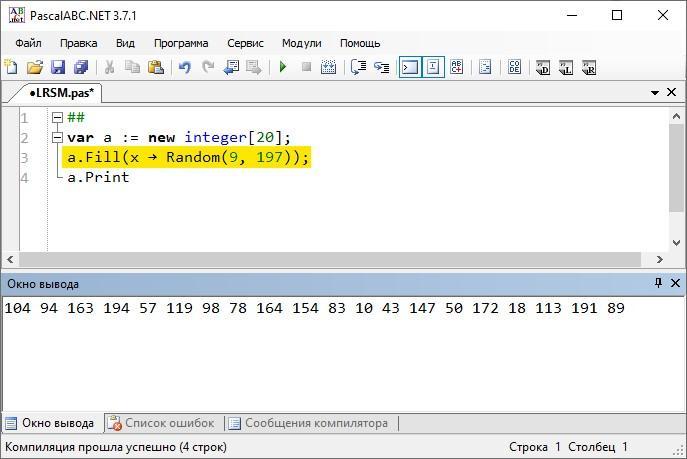The height and width of the screenshot is (459, 687).
Task: Pin the Окно вывода panel
Action: point(658,282)
